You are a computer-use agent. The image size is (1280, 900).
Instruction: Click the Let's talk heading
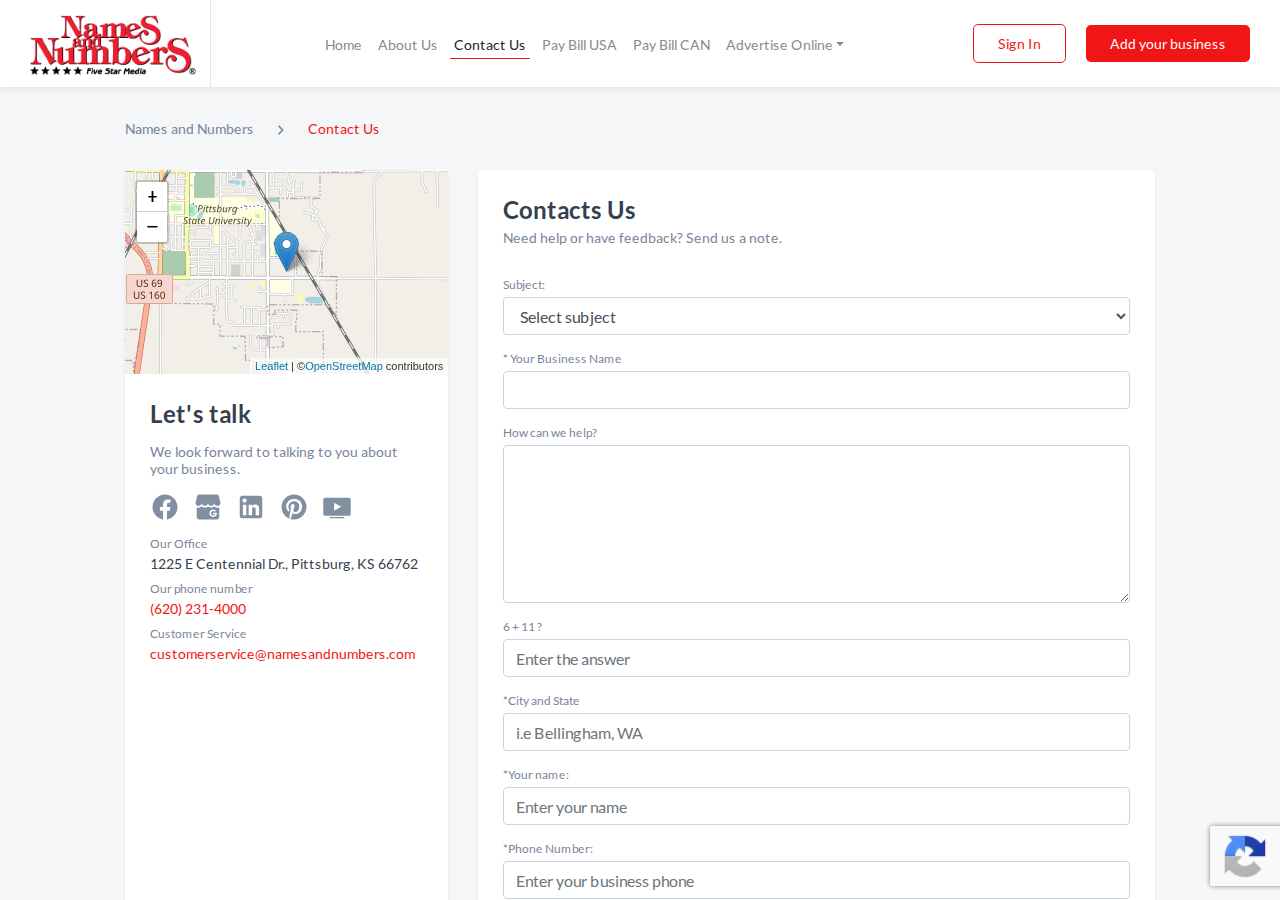click(x=201, y=414)
